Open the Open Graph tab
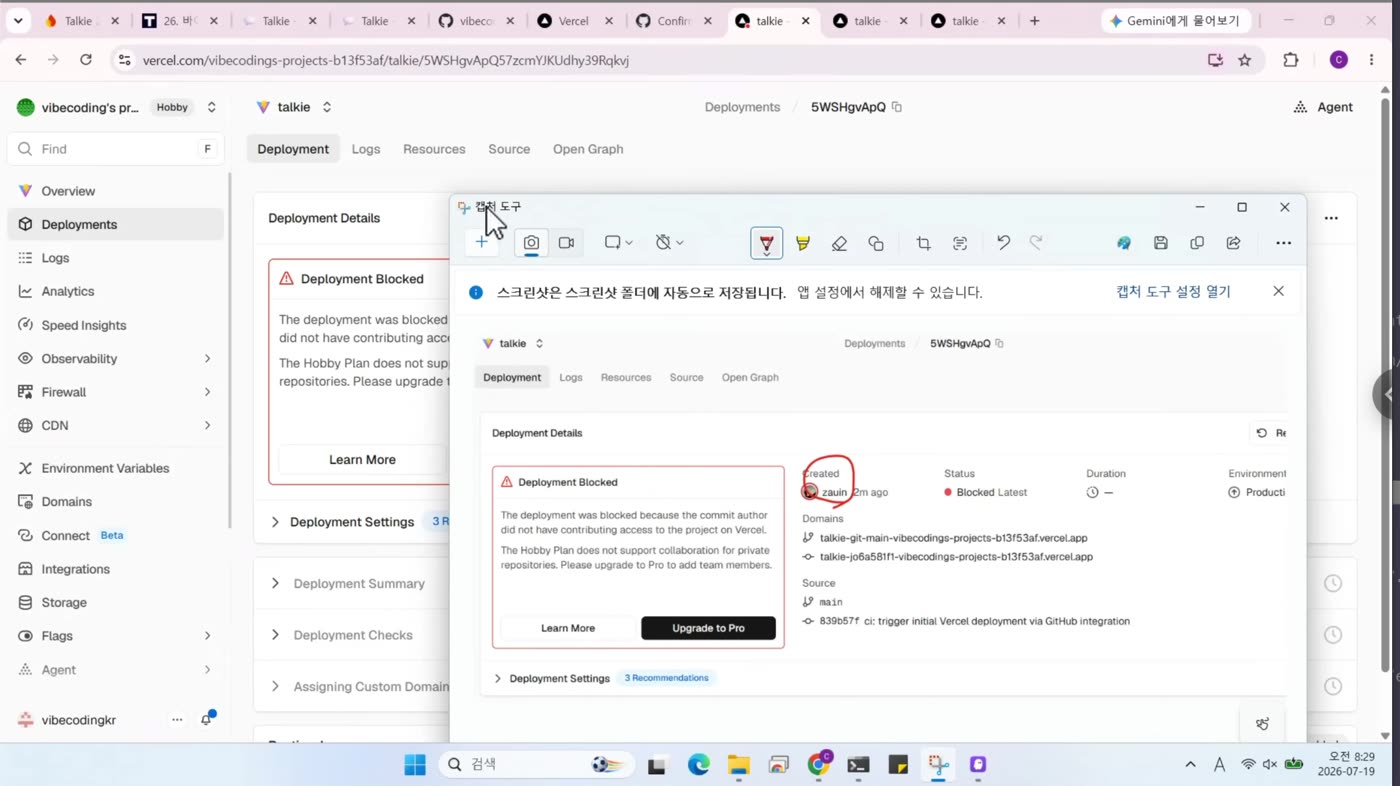Image resolution: width=1400 pixels, height=786 pixels. (x=588, y=149)
